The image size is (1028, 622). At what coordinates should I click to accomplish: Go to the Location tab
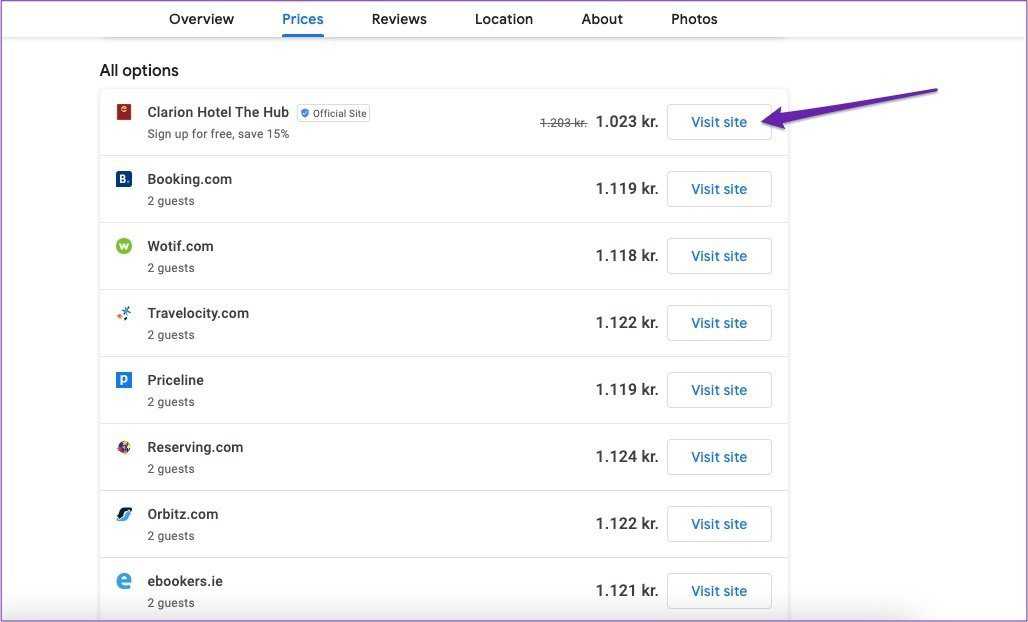click(504, 19)
